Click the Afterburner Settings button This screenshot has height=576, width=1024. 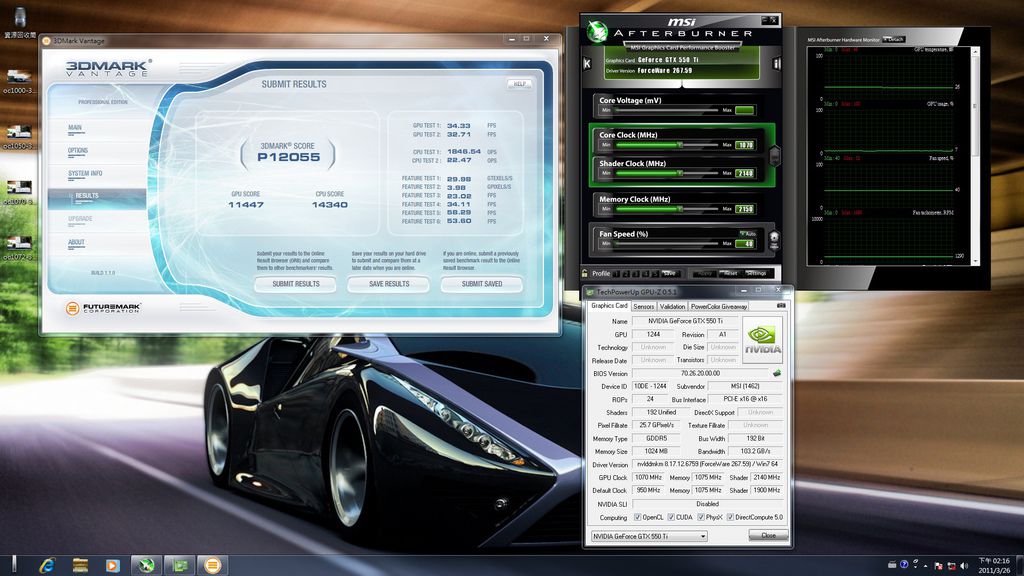[x=756, y=273]
